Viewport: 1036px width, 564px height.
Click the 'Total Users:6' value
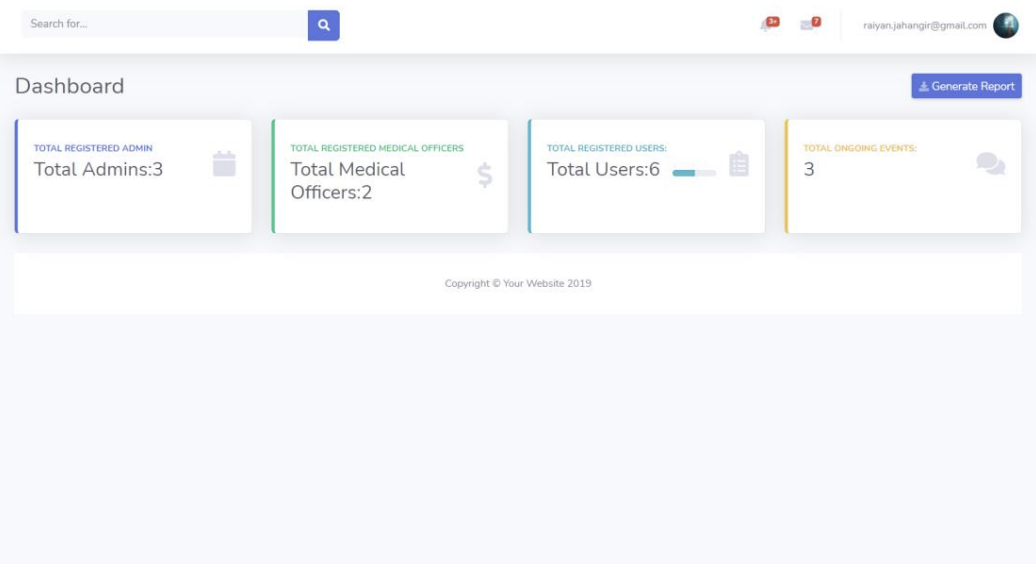[x=603, y=169]
